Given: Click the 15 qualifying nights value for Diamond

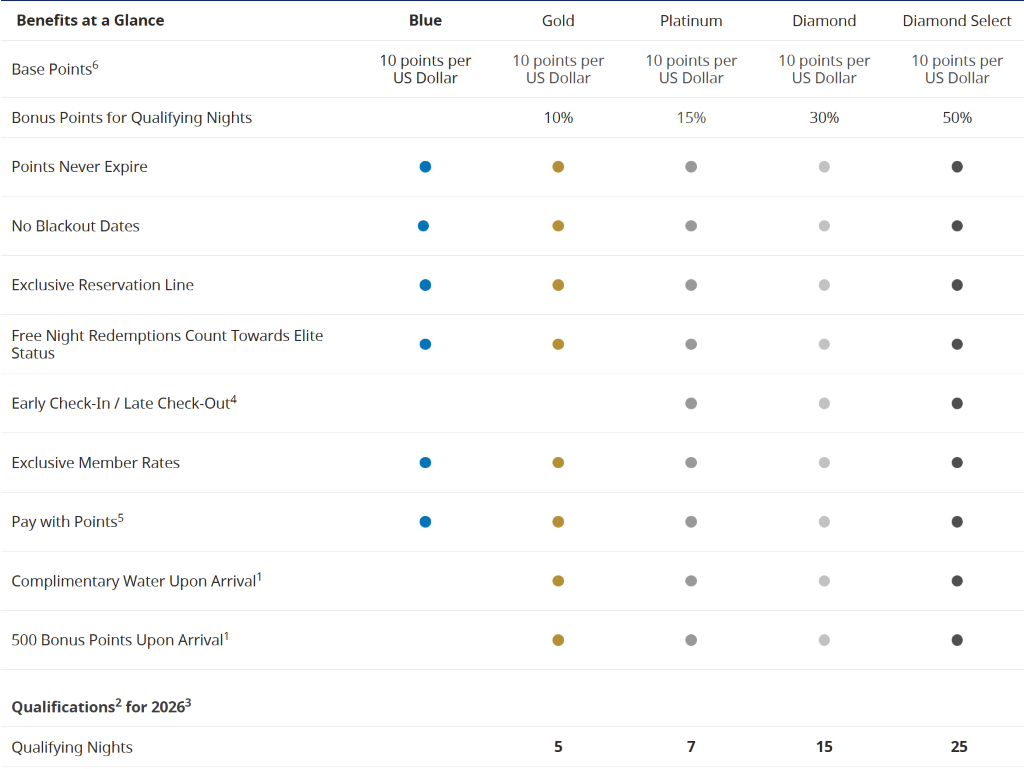Looking at the screenshot, I should click(x=824, y=747).
